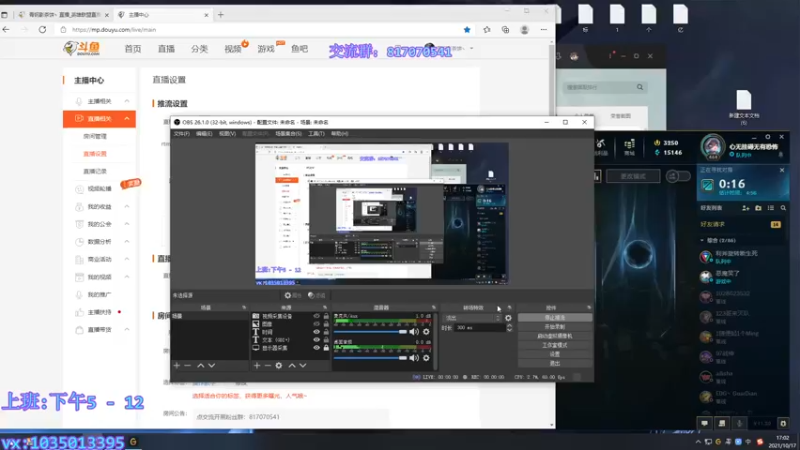Move the selected source up
Viewport: 800px width, 450px height.
(x=292, y=365)
